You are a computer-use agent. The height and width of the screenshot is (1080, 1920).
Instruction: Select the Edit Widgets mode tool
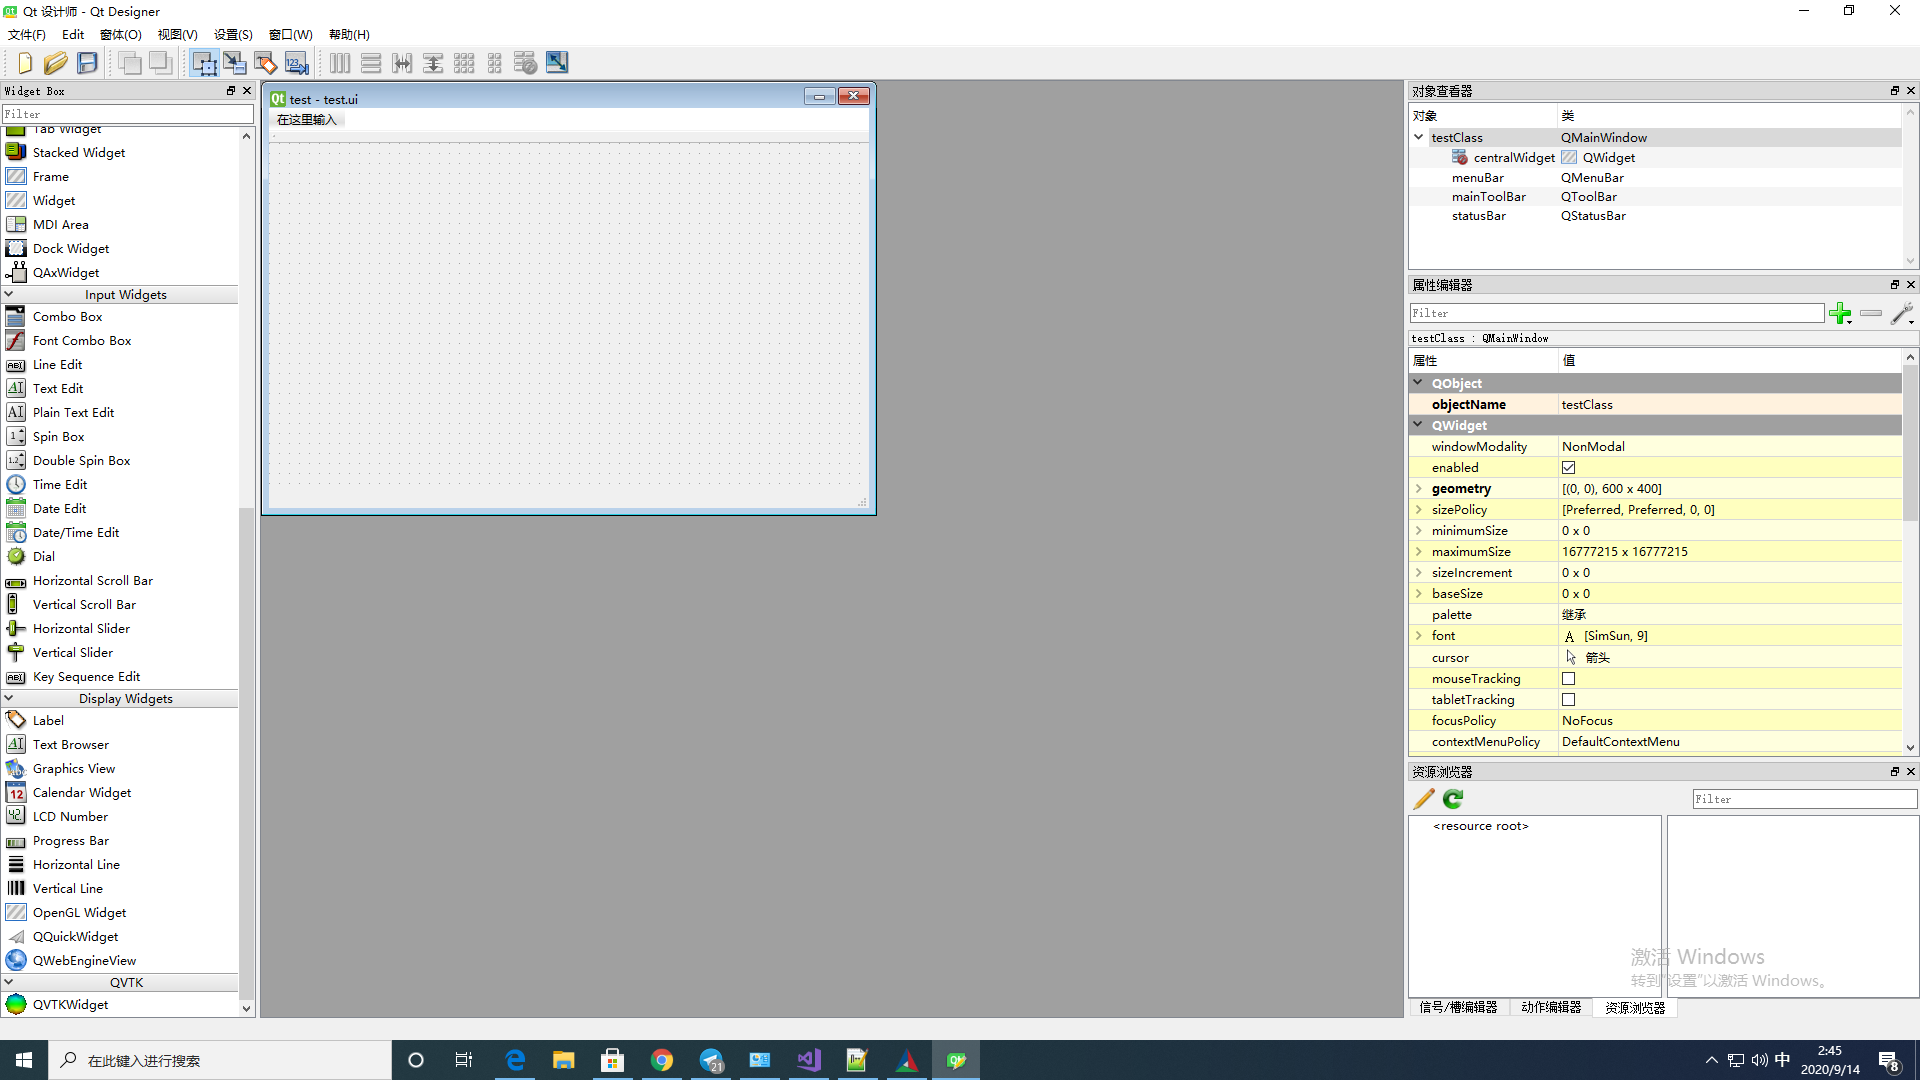click(x=205, y=62)
